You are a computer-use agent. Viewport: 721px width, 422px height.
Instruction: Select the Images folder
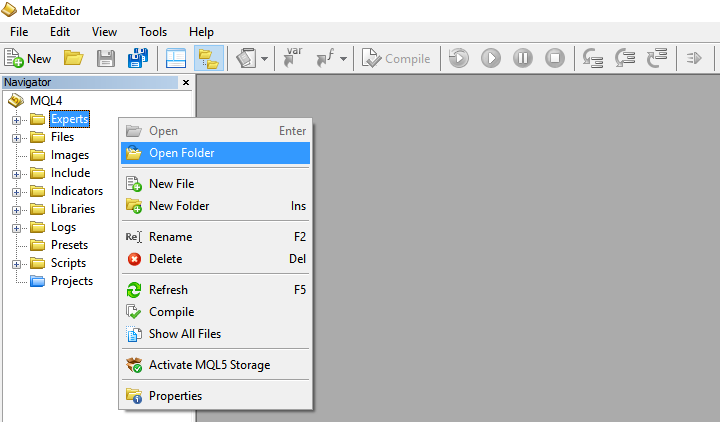point(70,155)
